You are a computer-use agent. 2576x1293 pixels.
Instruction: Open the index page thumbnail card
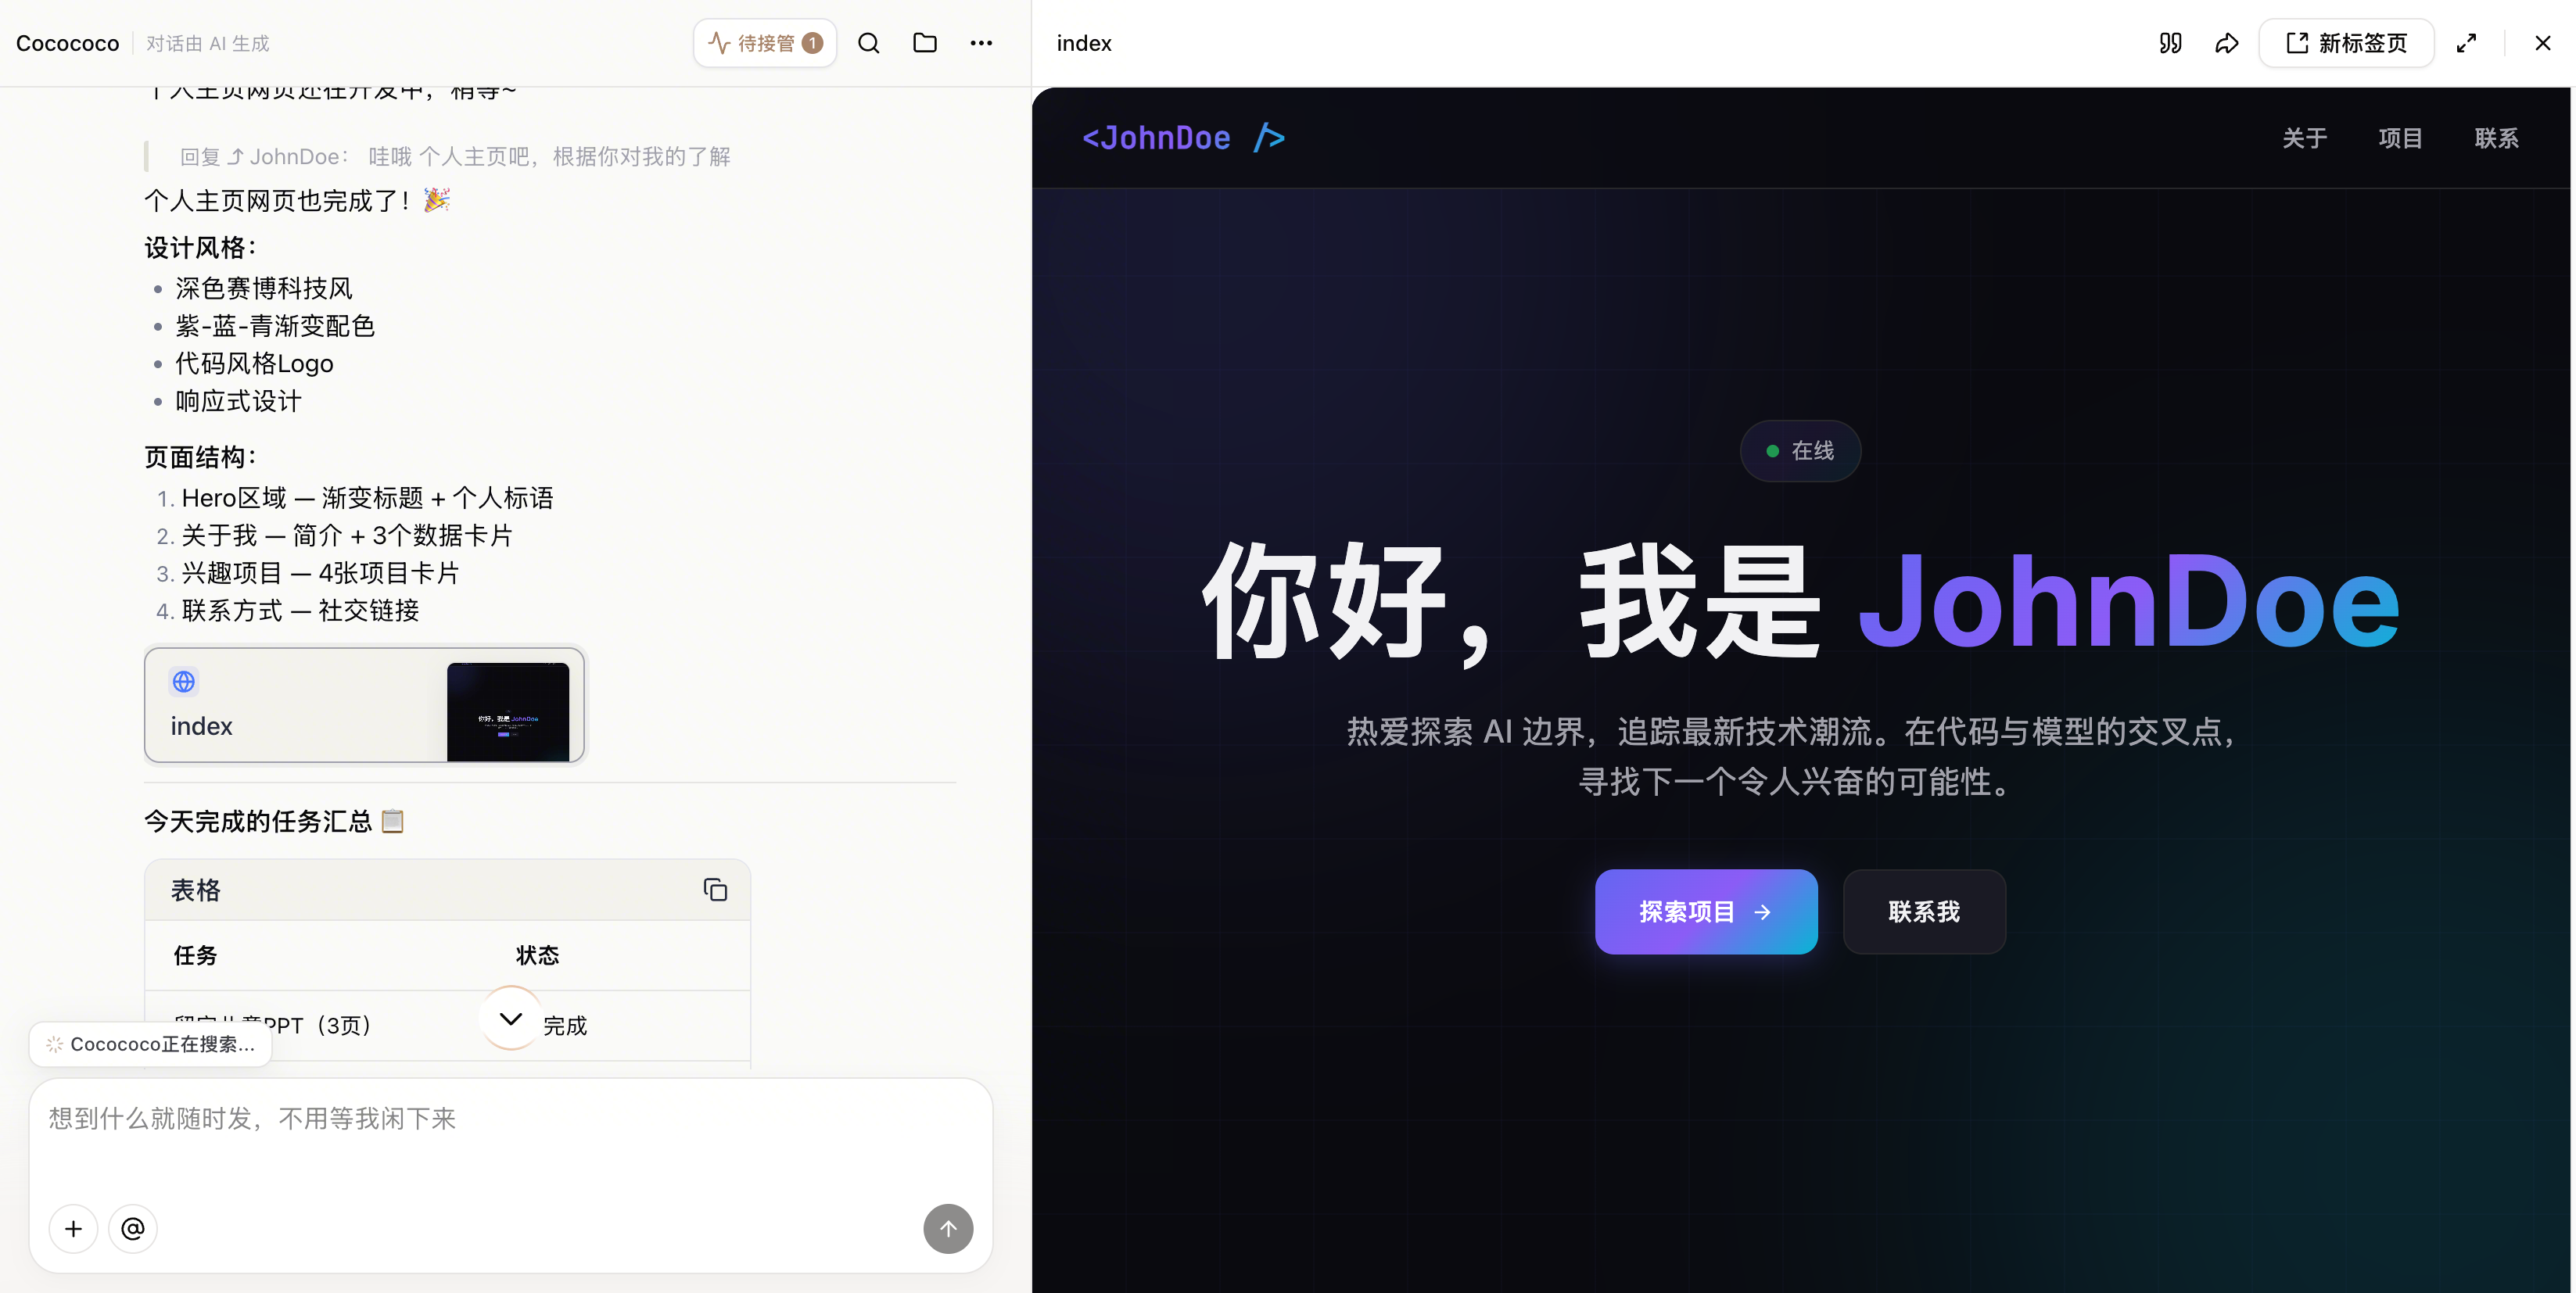pos(365,705)
